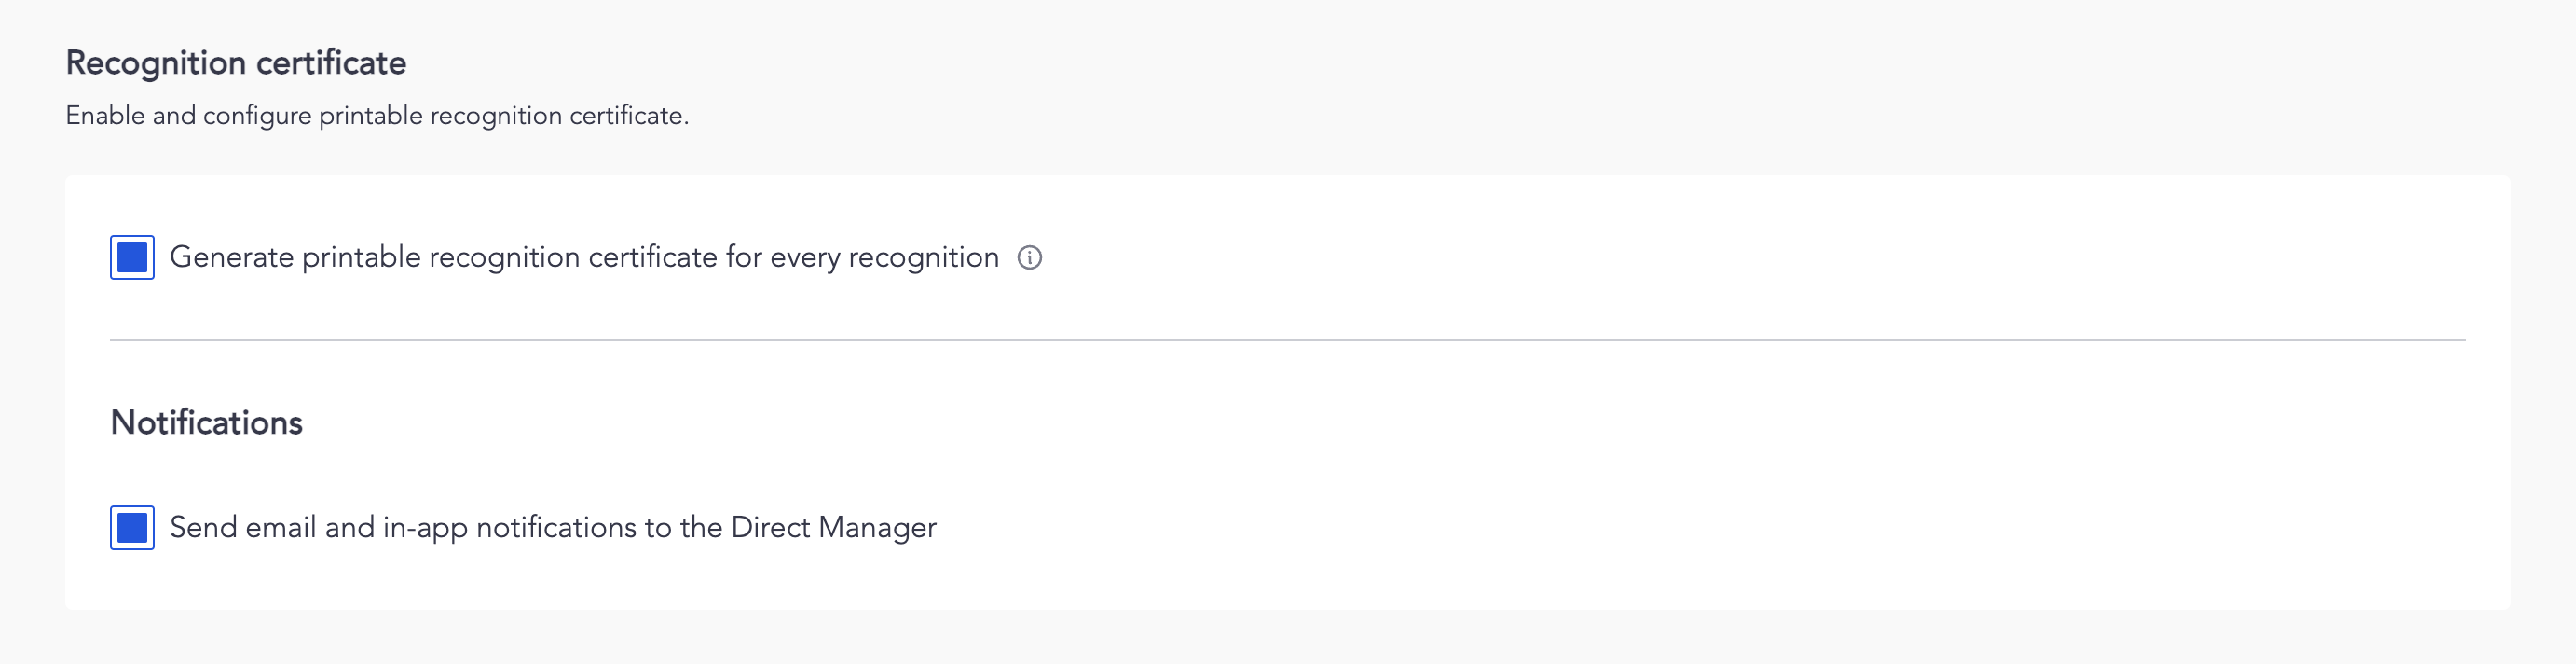Click 'in-app notifications' text in the label
This screenshot has width=2576, height=664.
(509, 528)
